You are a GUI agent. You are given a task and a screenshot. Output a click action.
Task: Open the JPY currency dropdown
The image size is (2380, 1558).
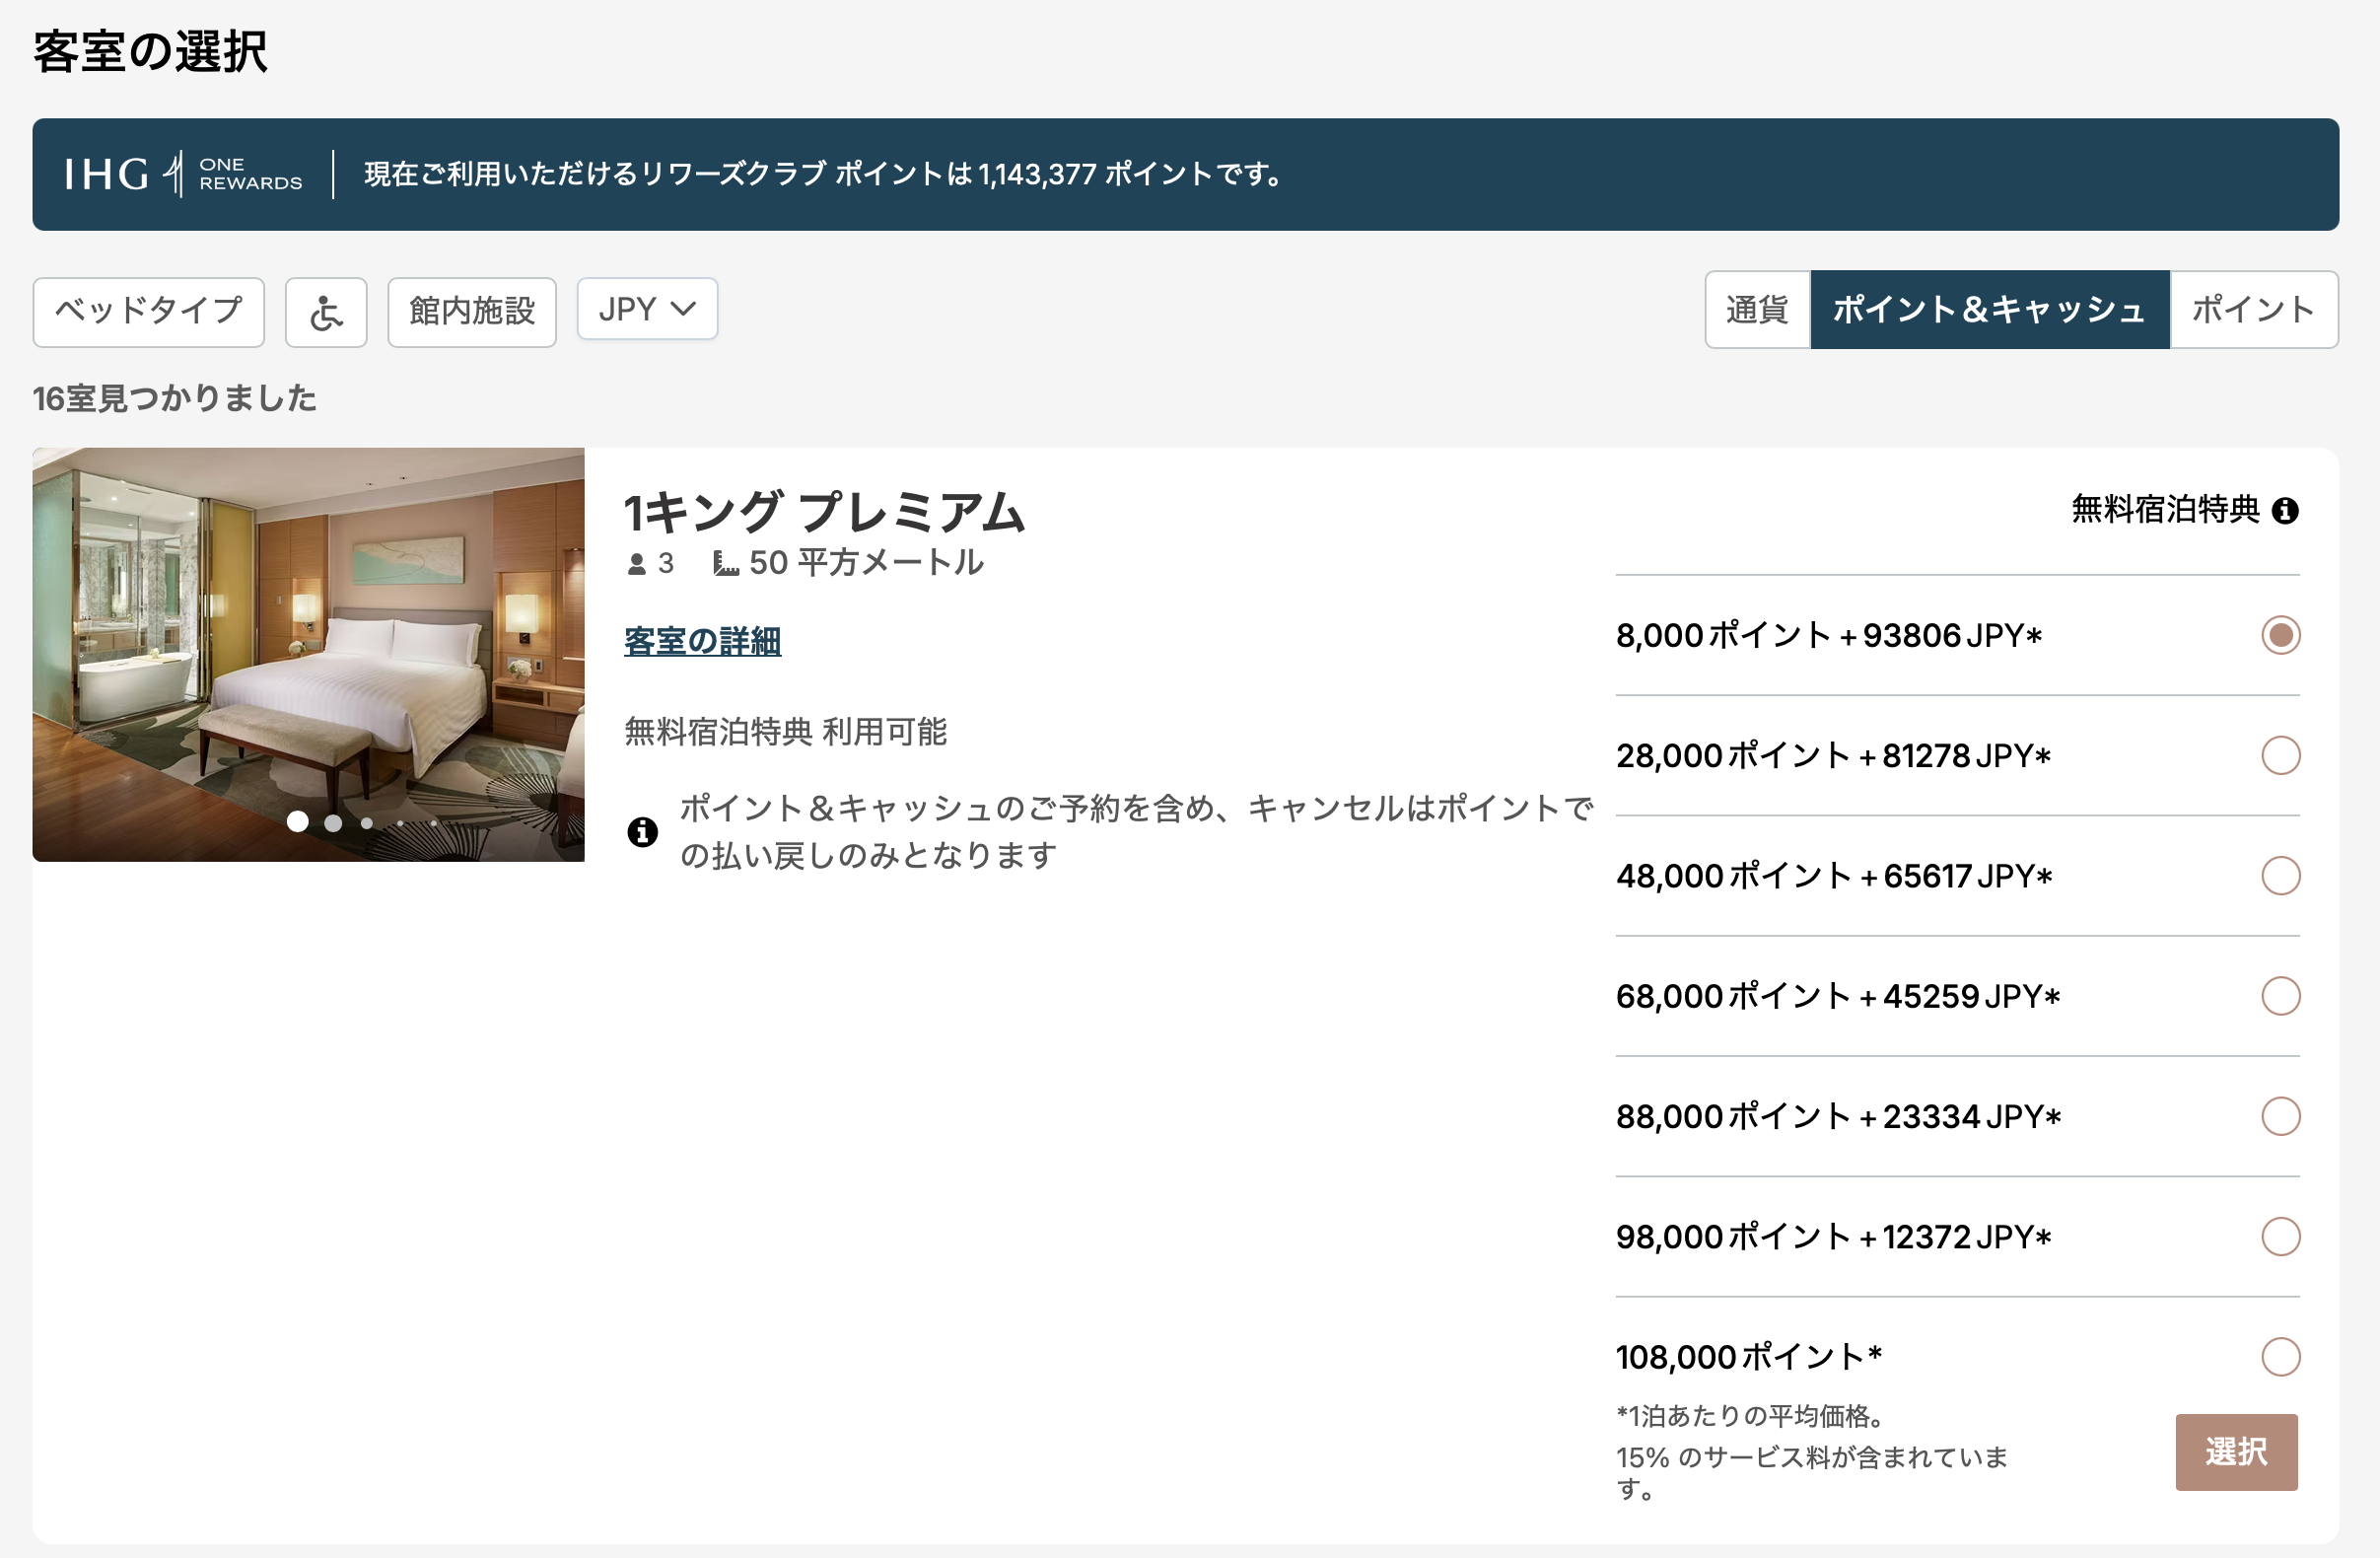pos(647,309)
